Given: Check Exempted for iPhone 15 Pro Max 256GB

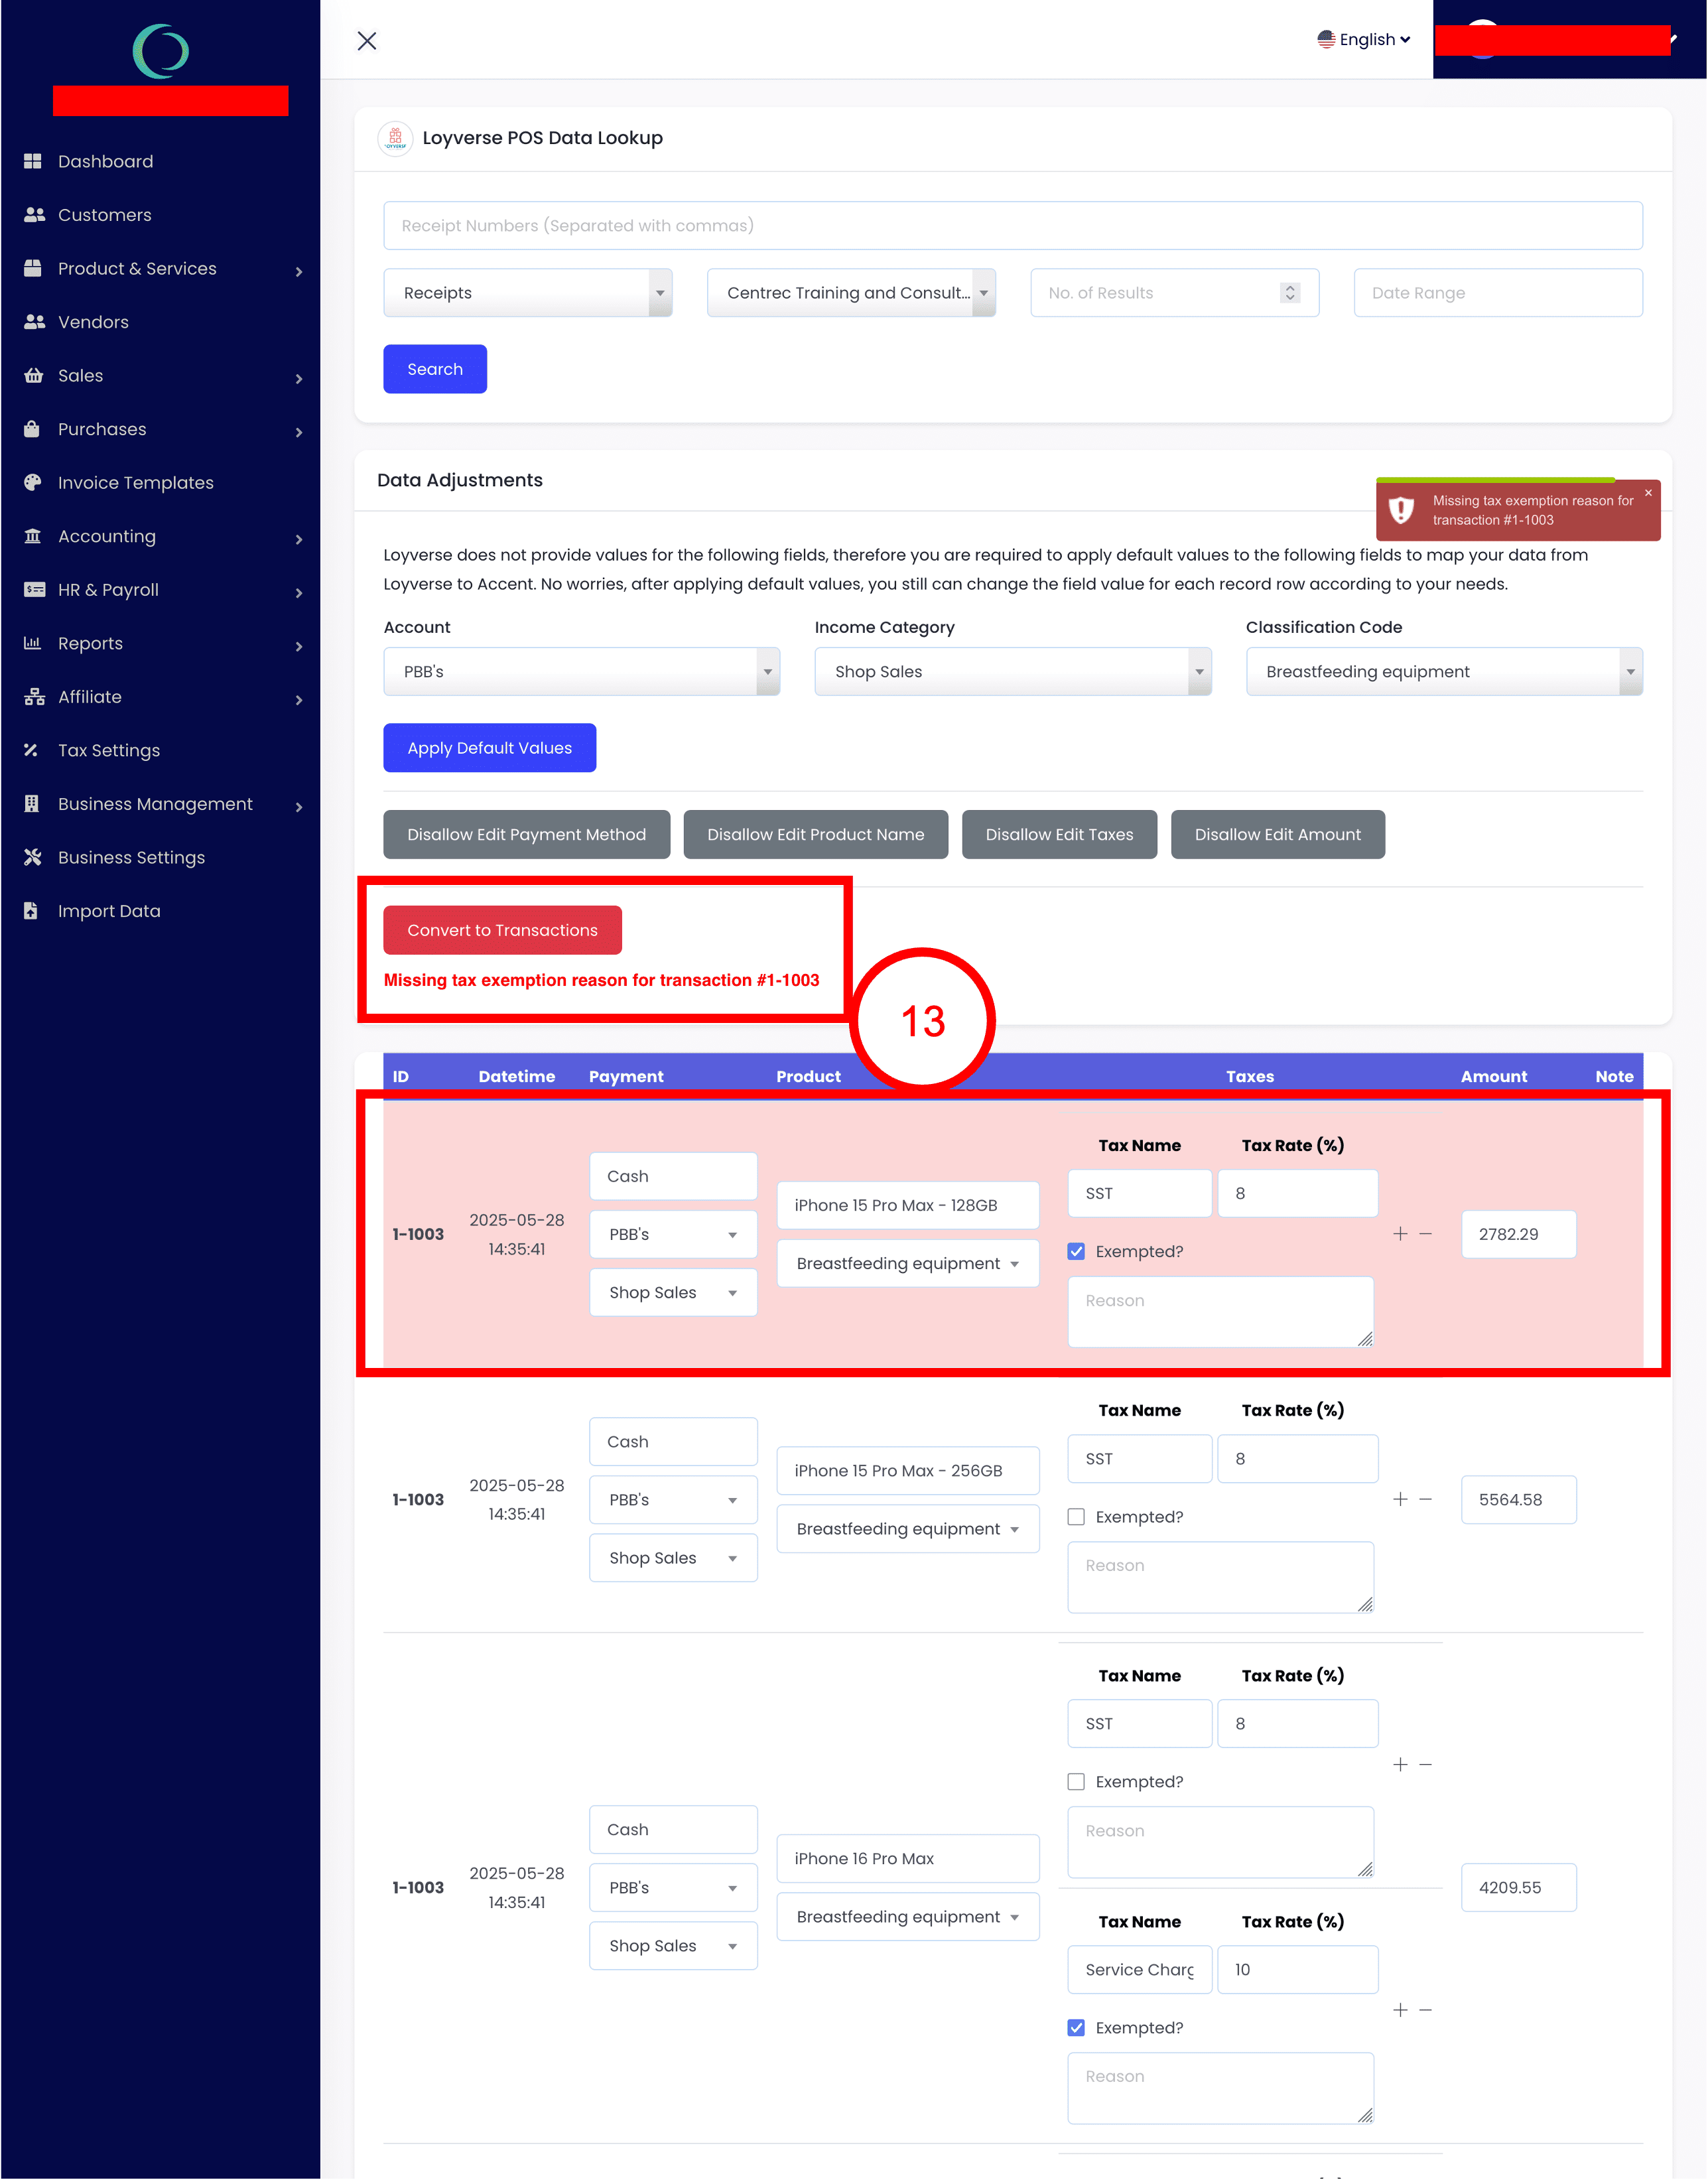Looking at the screenshot, I should pyautogui.click(x=1076, y=1516).
